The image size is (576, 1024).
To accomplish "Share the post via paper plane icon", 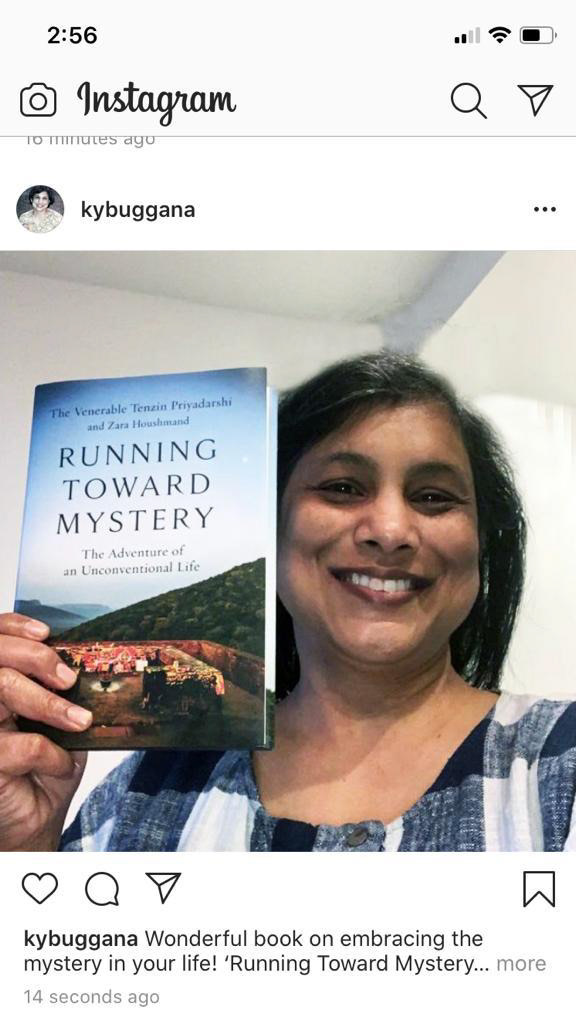I will coord(163,888).
